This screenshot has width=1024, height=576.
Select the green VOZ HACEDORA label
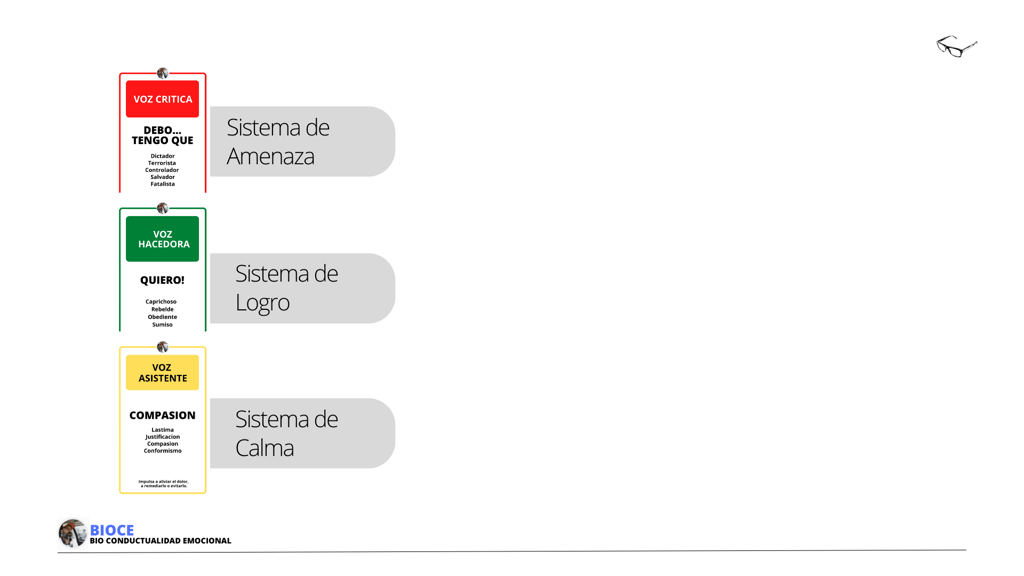click(162, 239)
